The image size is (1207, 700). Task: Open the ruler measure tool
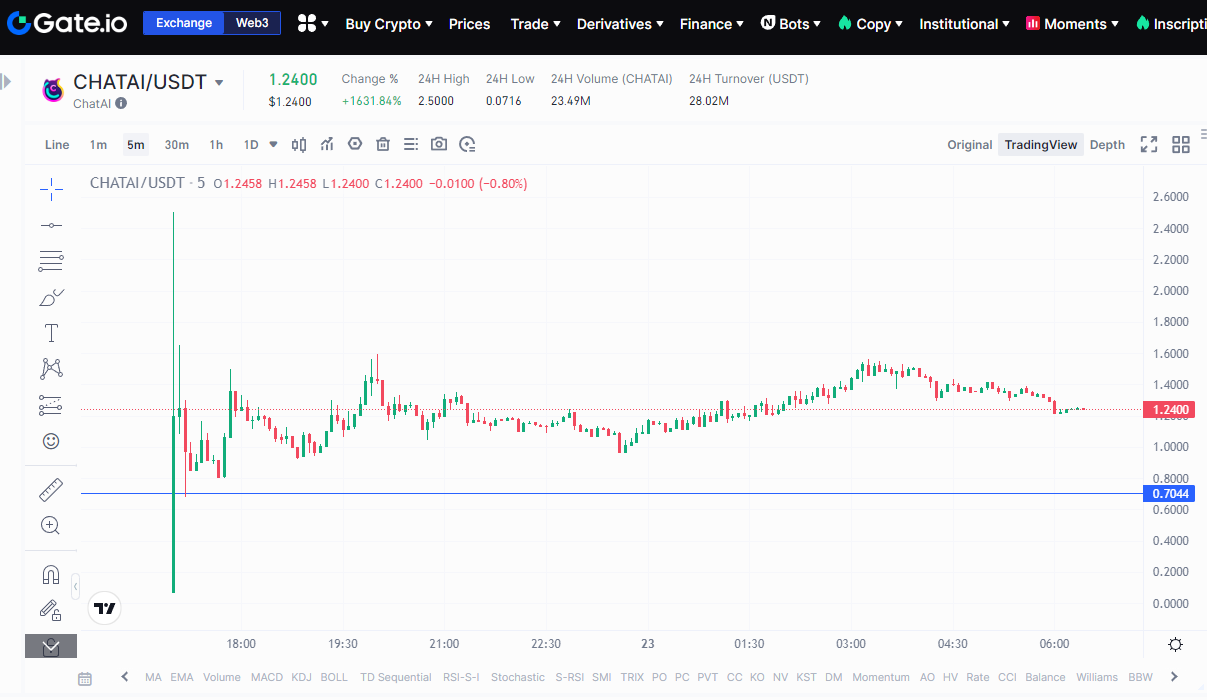[51, 489]
